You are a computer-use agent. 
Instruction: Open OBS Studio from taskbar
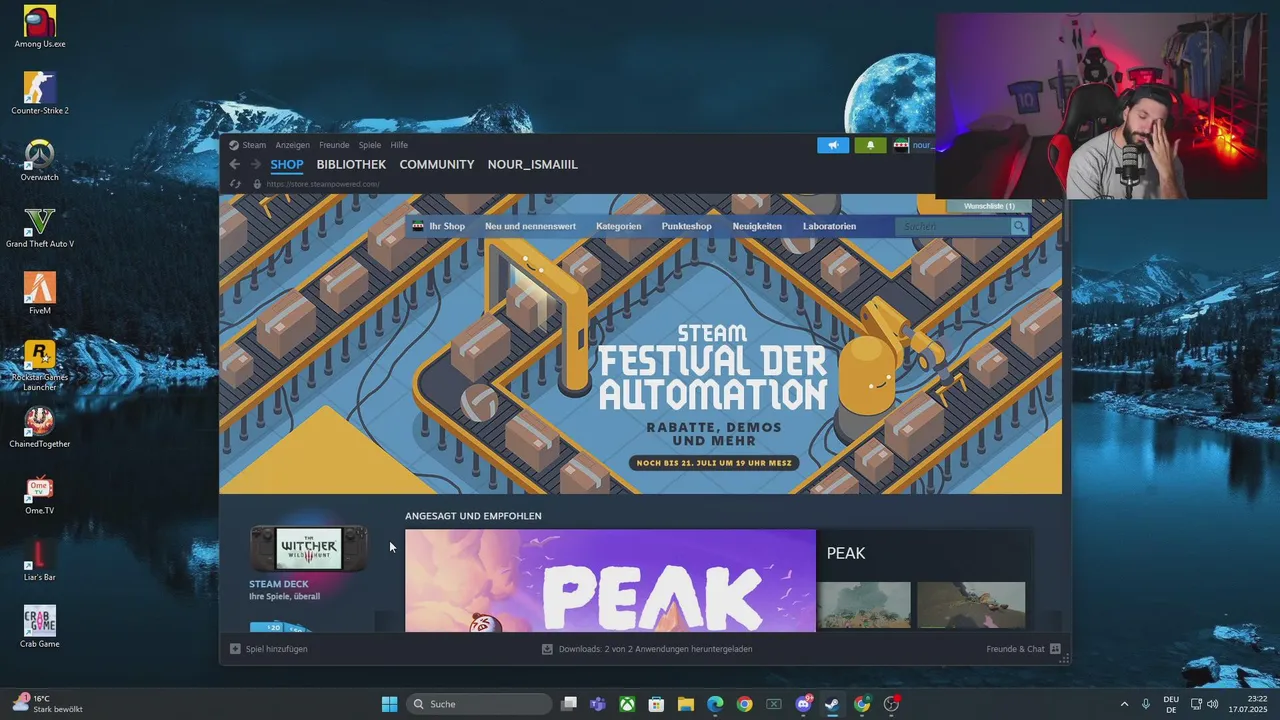coord(891,704)
